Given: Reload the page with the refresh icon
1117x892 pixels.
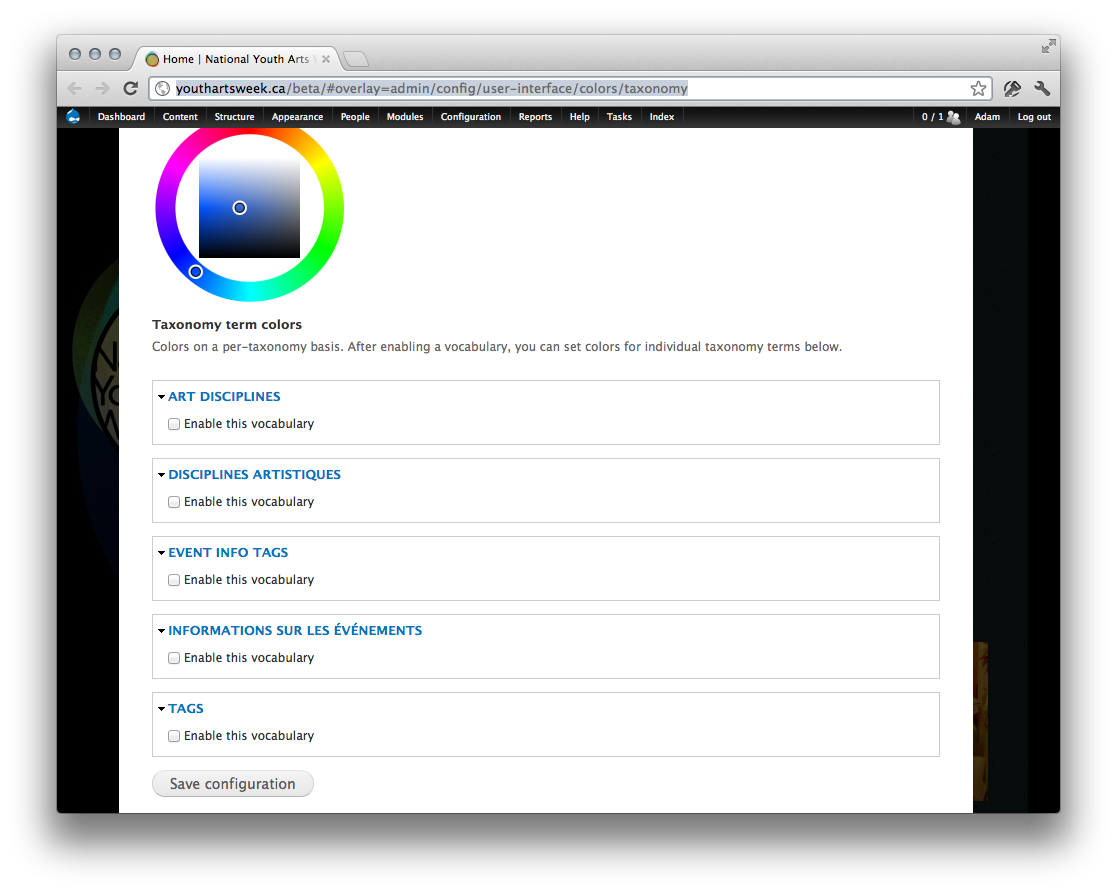Looking at the screenshot, I should coord(130,88).
